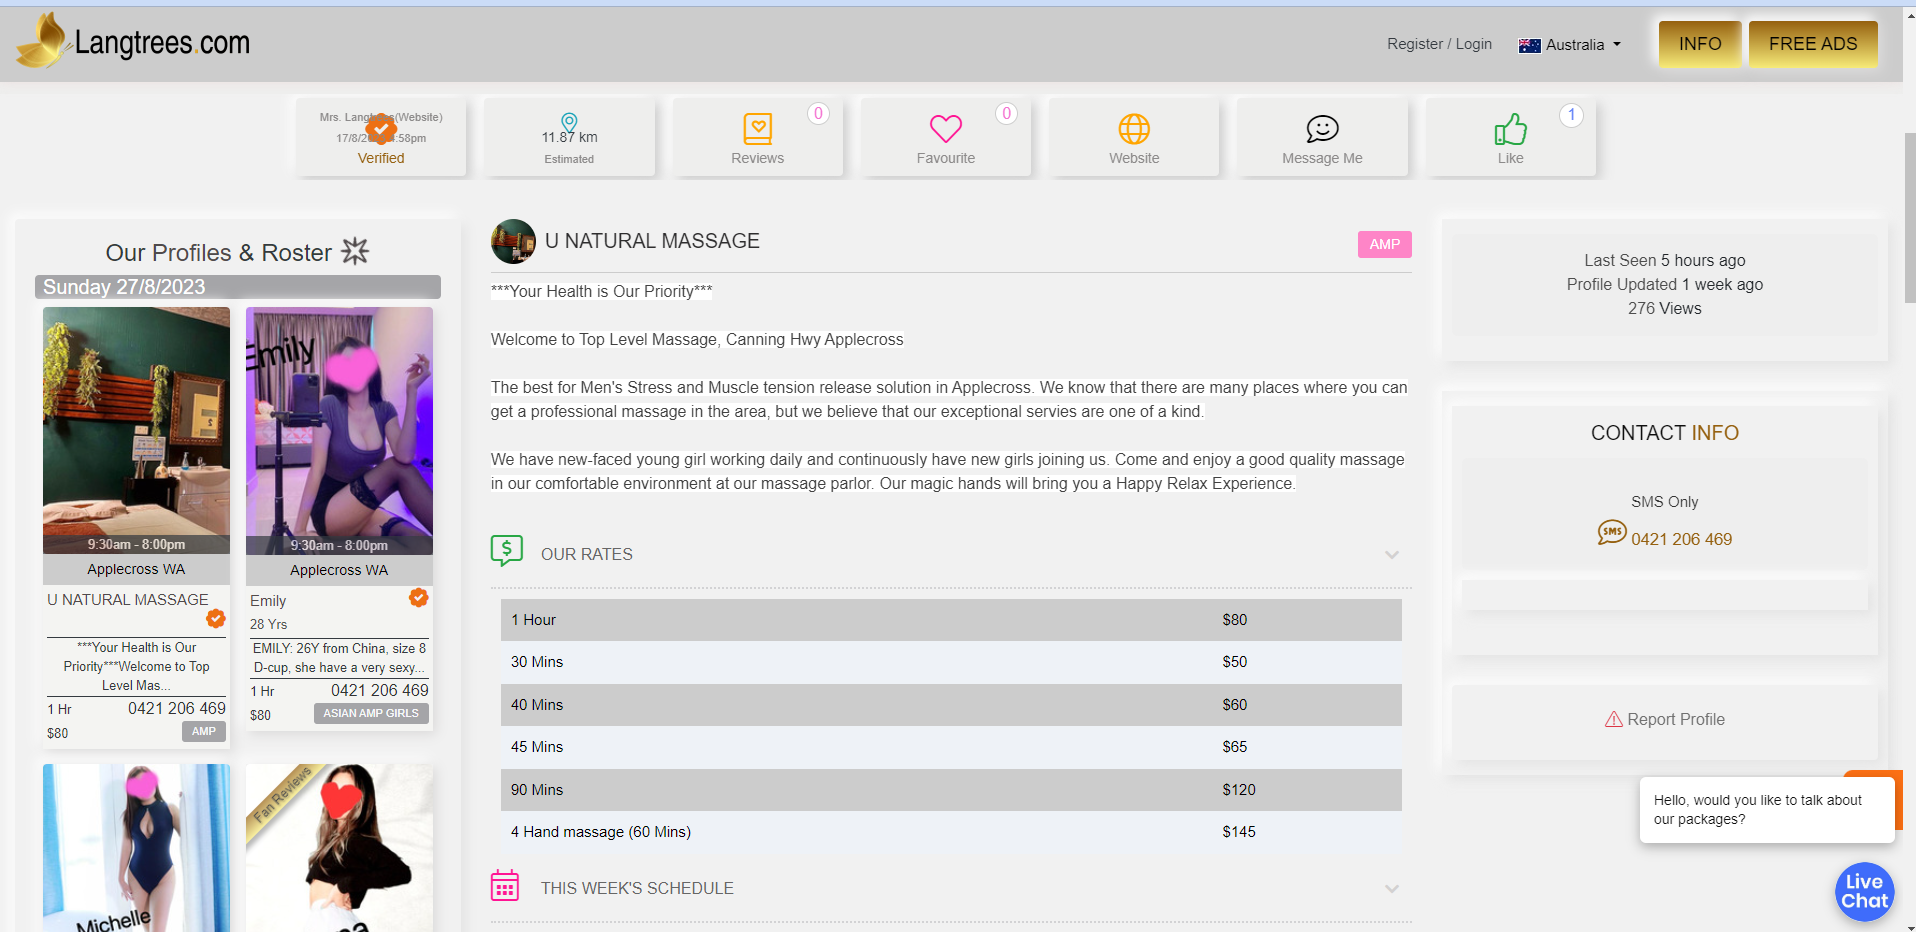
Task: Click the star icon beside Our Profiles & Roster
Action: (x=355, y=251)
